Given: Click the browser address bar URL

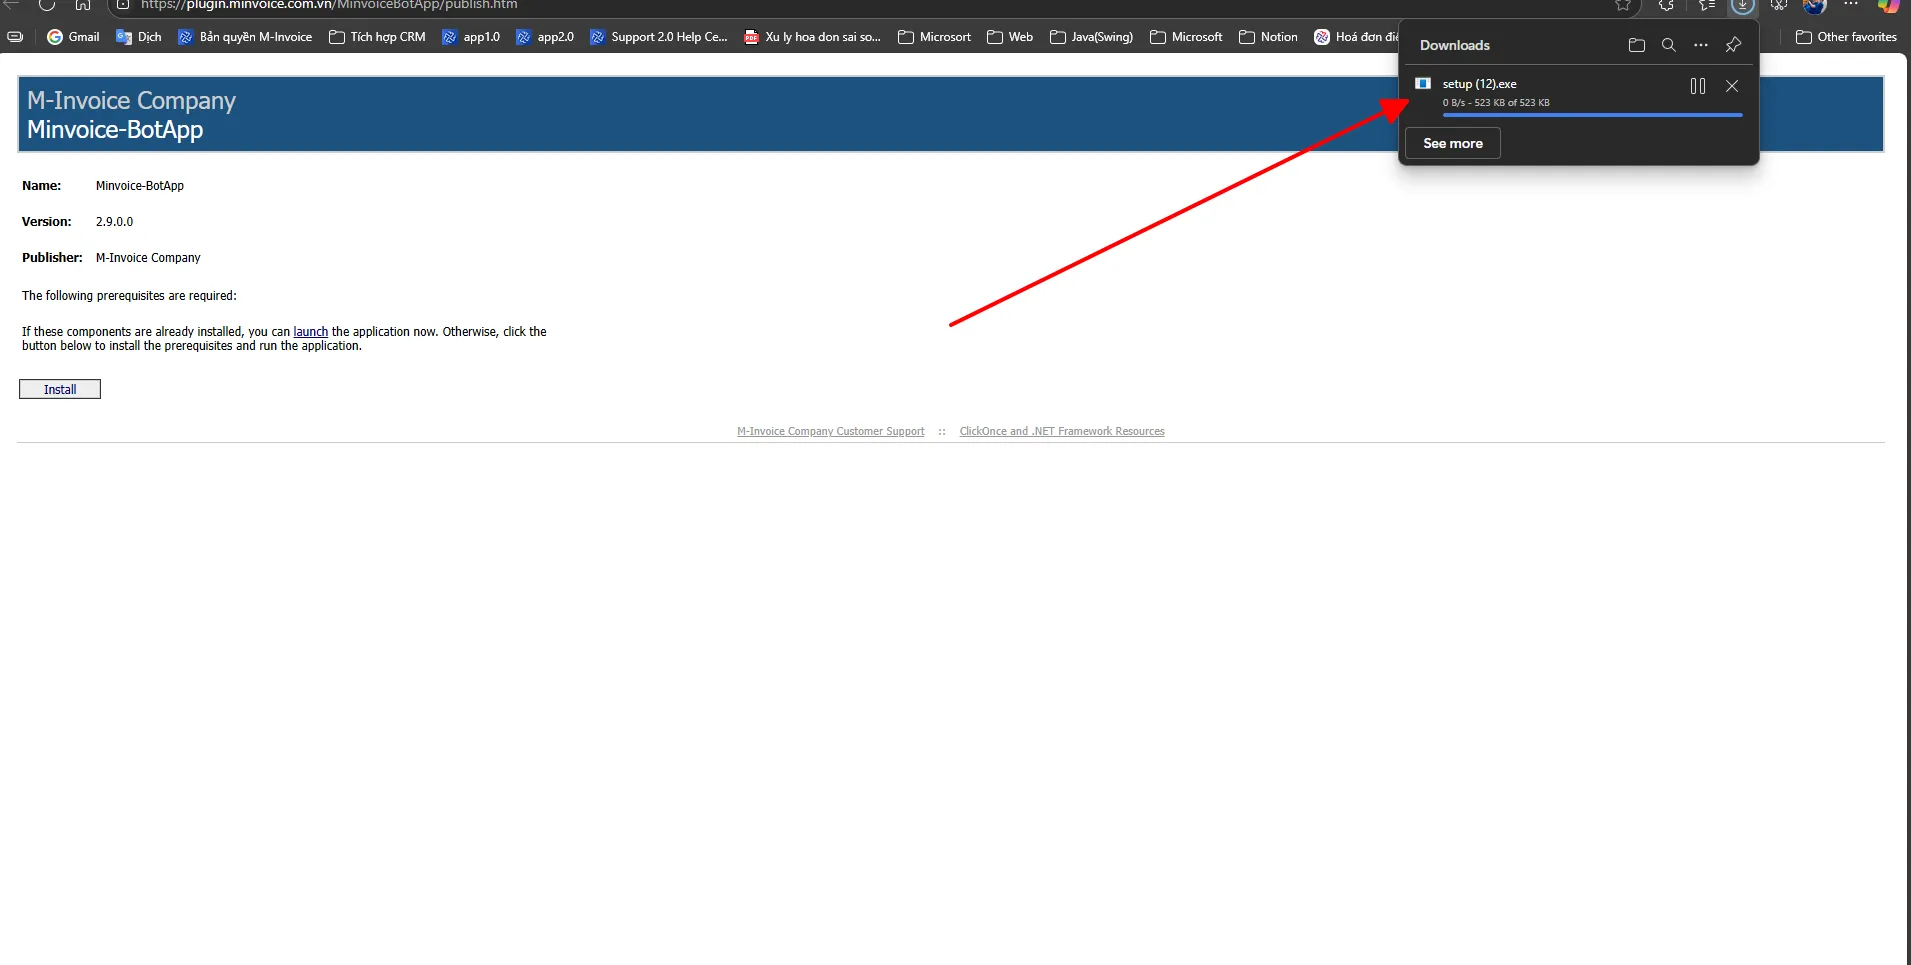Looking at the screenshot, I should coord(329,5).
